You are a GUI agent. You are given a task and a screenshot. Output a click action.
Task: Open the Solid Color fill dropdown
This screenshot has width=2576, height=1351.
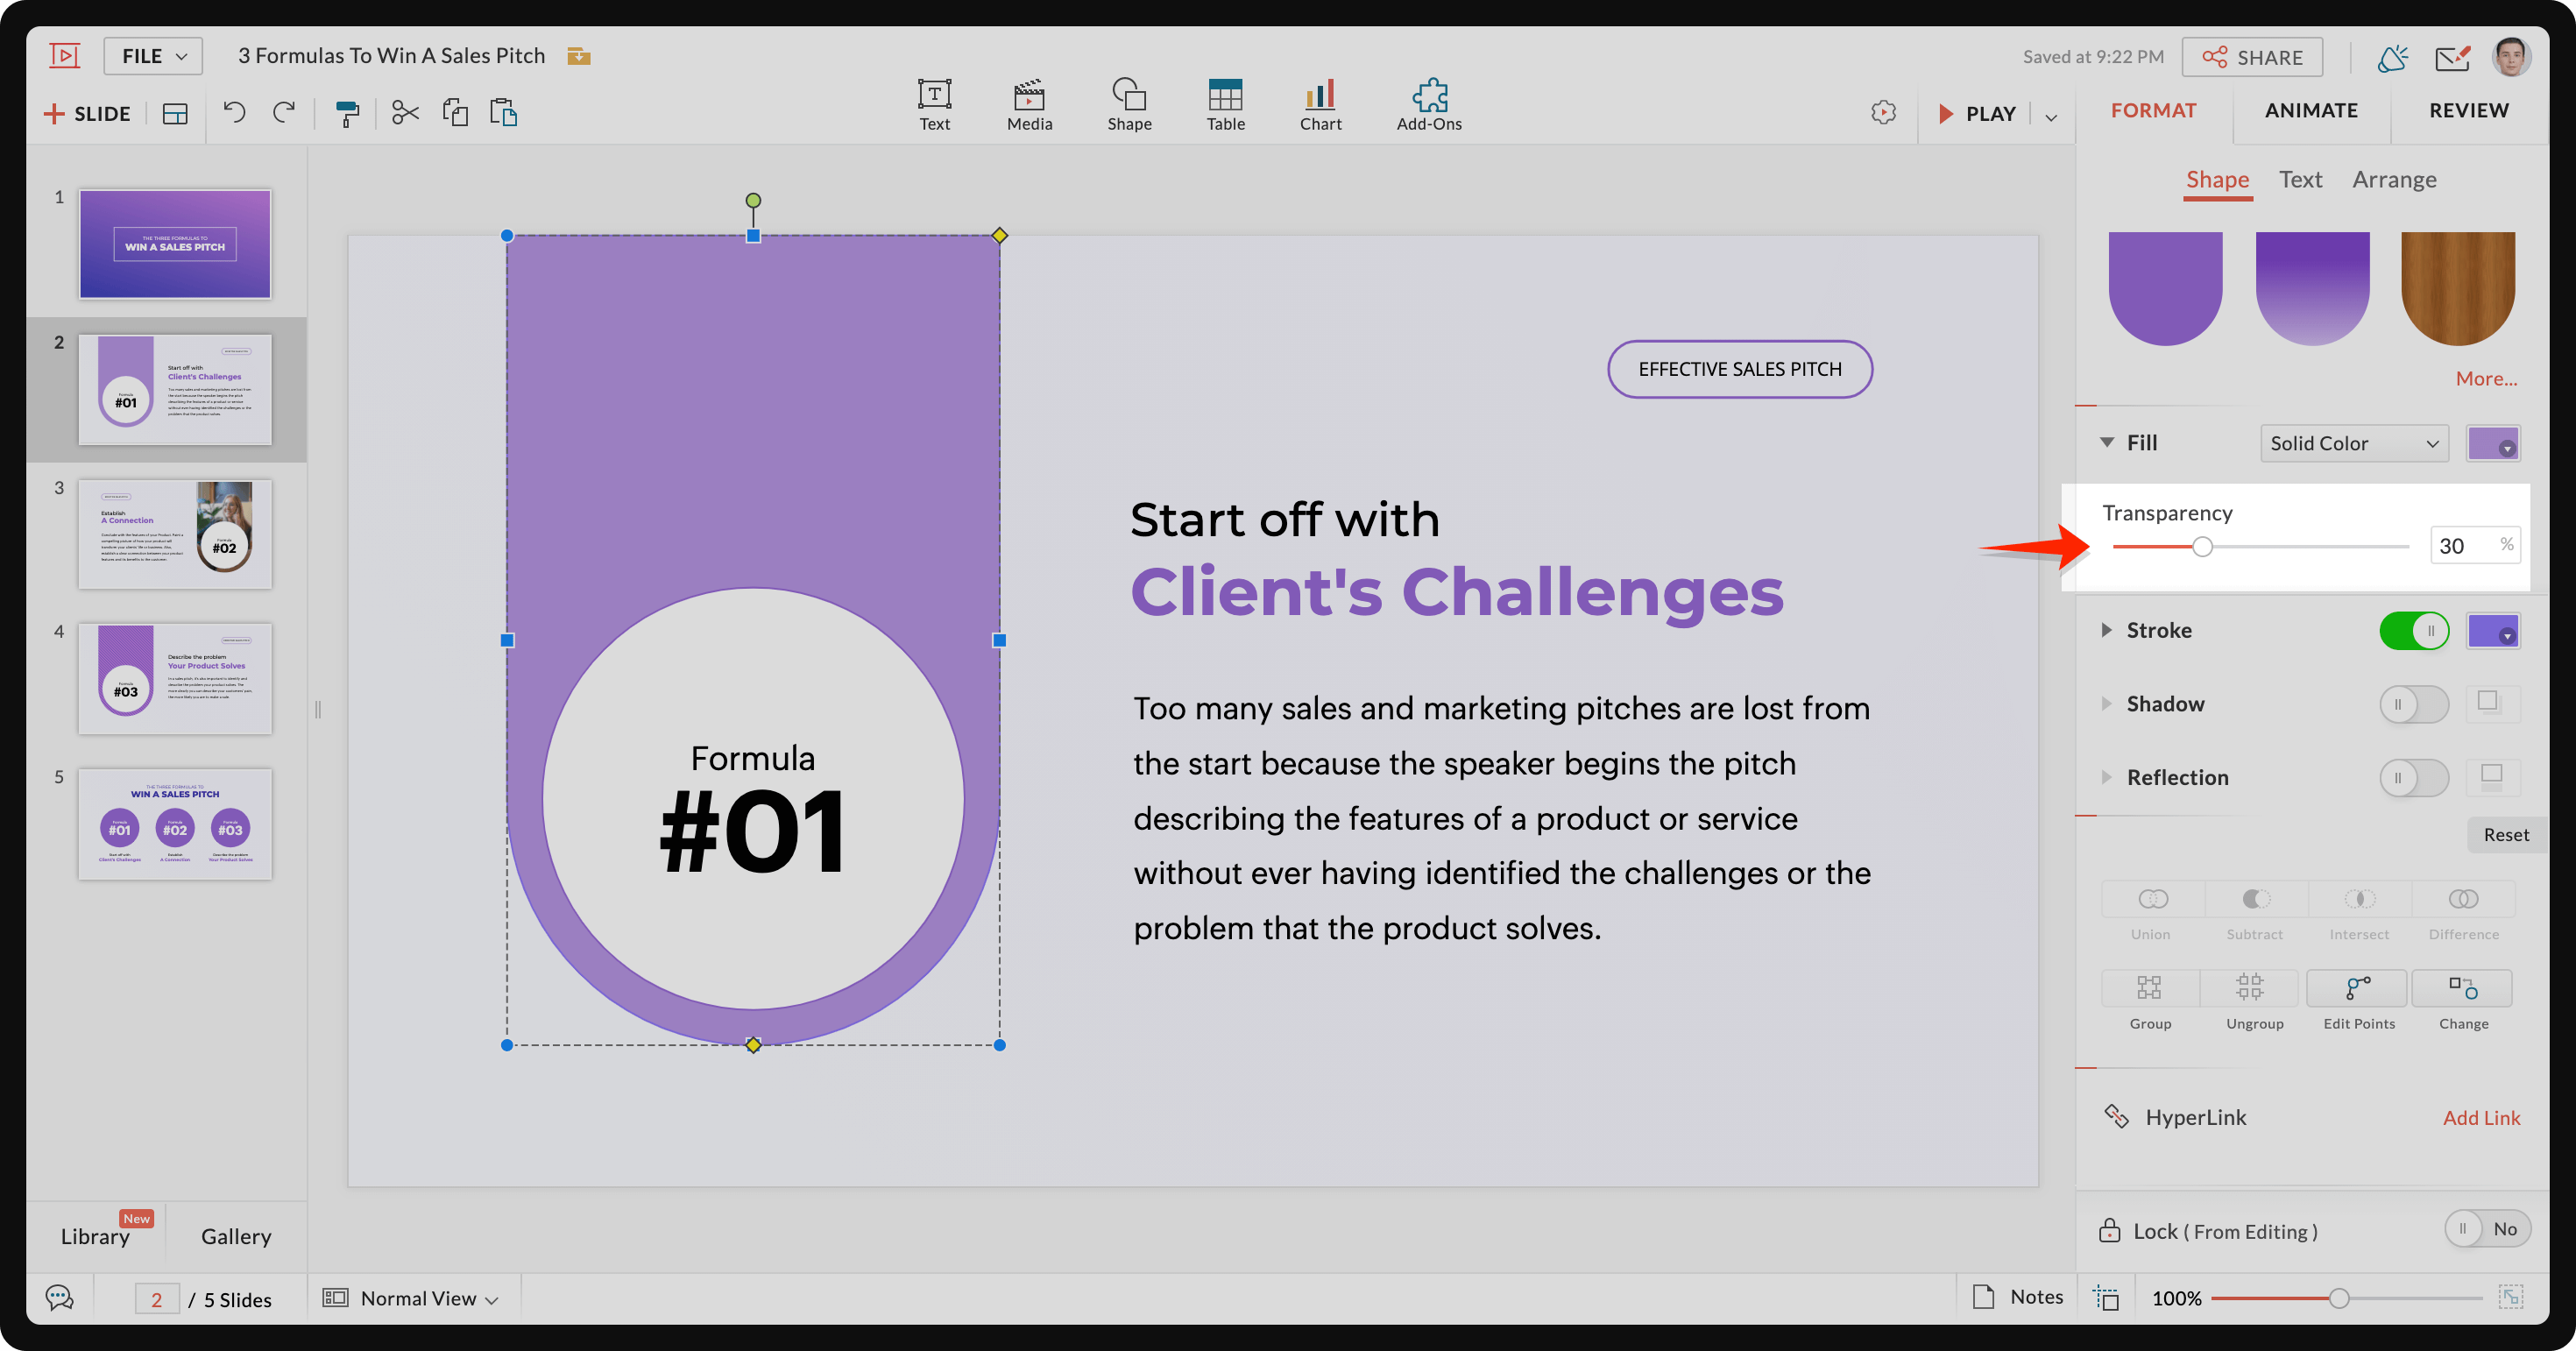pos(2353,443)
